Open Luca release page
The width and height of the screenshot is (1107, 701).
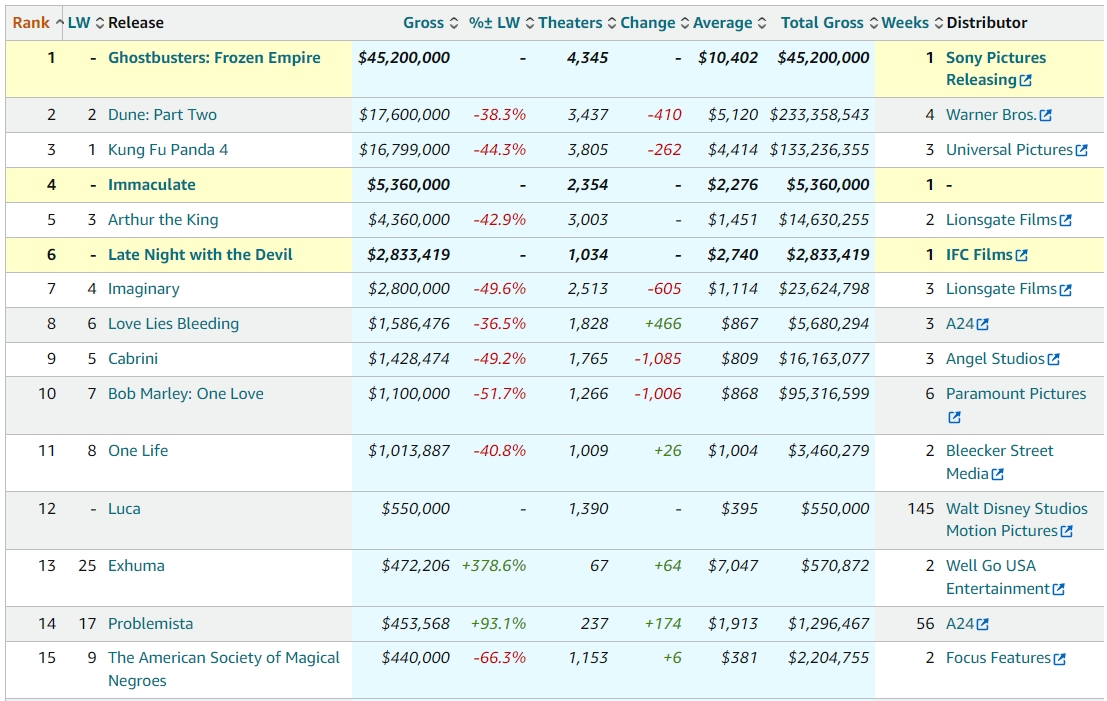click(124, 508)
